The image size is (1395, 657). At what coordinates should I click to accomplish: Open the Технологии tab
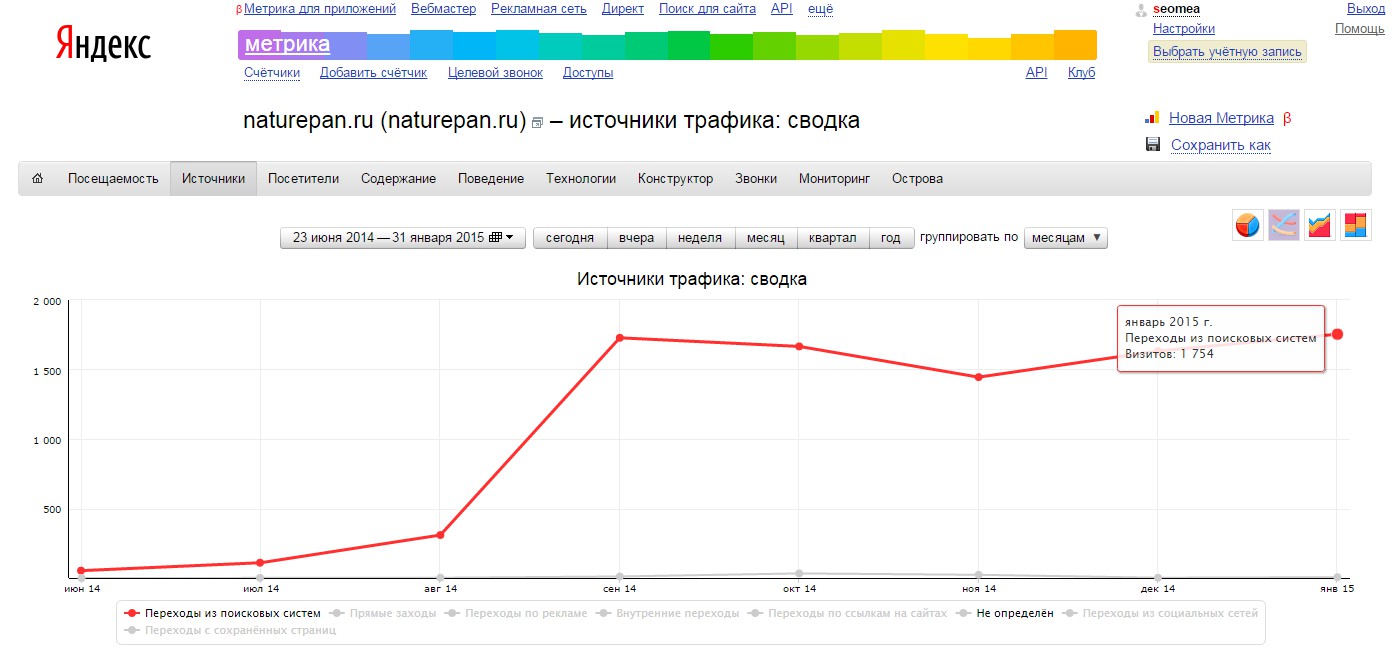(581, 179)
